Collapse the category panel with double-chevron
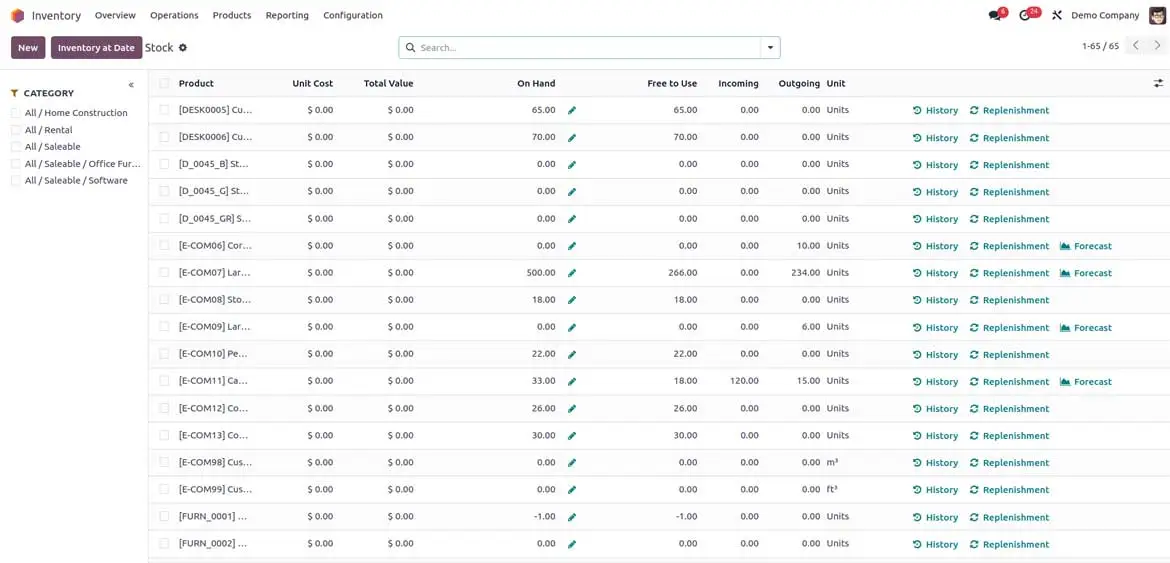 [131, 85]
